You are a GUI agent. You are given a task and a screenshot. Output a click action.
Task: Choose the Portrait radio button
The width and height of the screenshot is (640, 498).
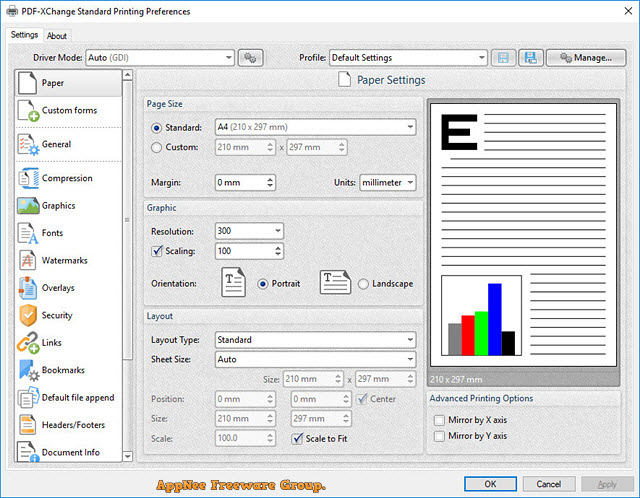263,284
